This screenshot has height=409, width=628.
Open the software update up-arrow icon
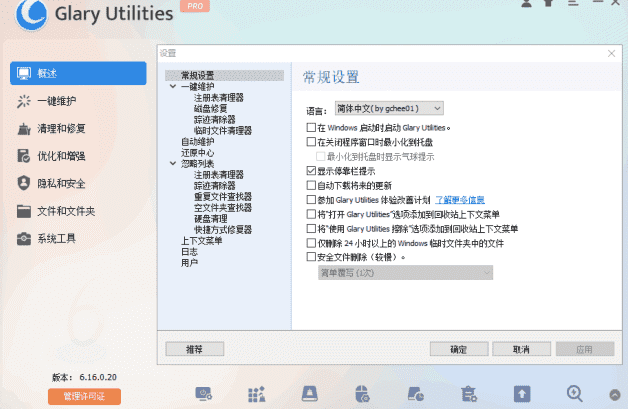tap(522, 394)
